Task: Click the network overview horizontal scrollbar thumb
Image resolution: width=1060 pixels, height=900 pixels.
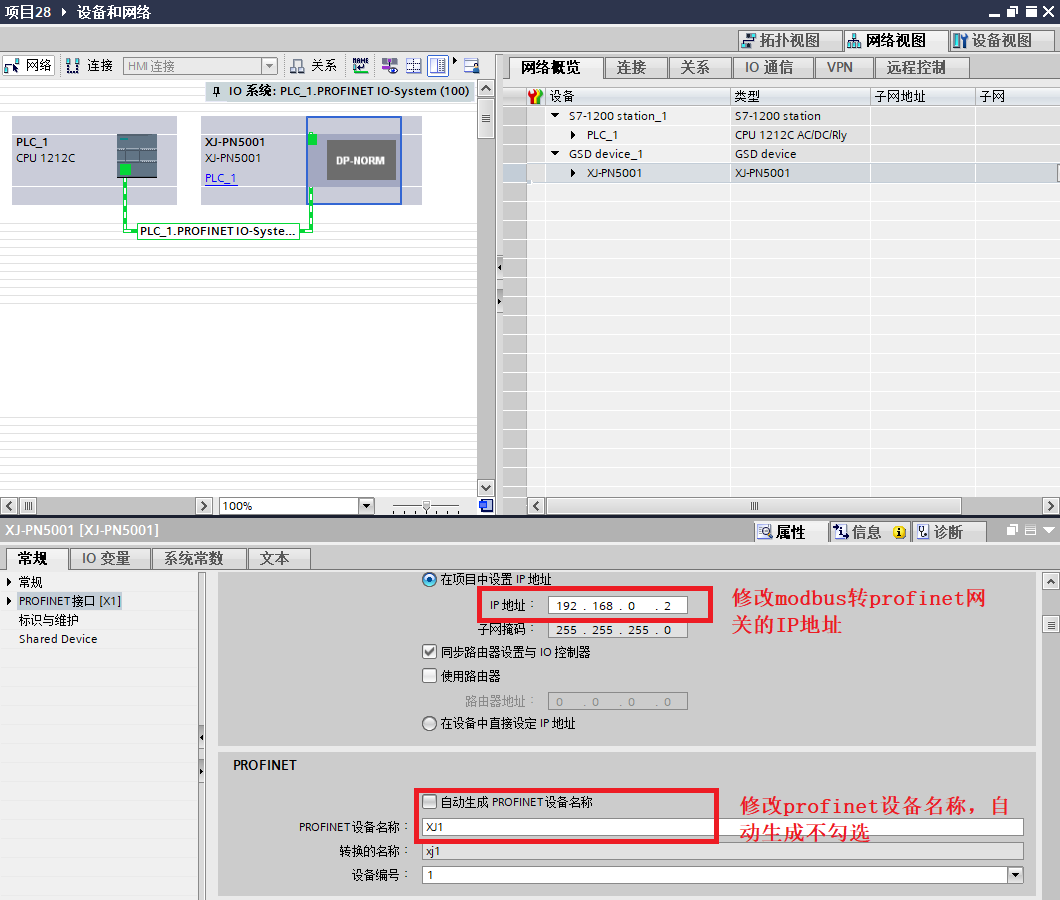Action: [x=754, y=506]
